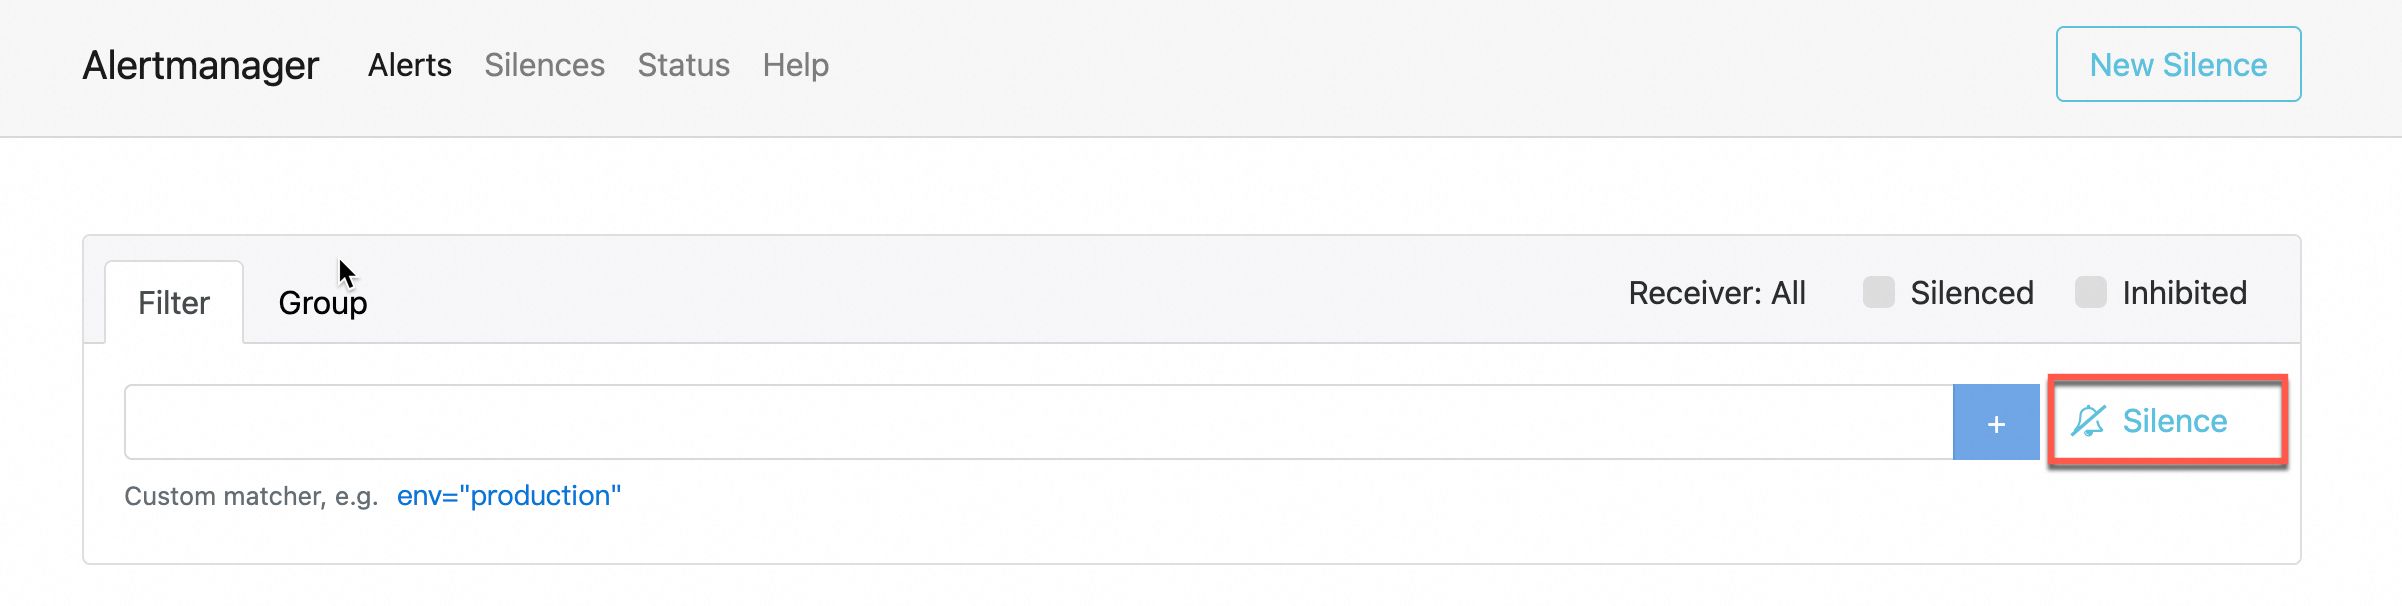
Task: Open the Help navigation link
Action: [795, 65]
